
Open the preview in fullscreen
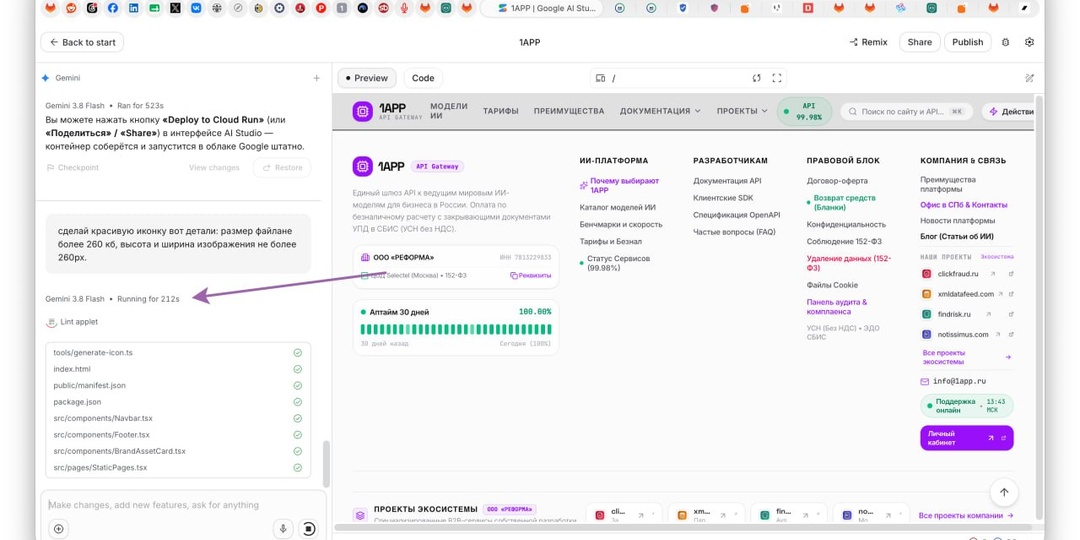pyautogui.click(x=777, y=79)
